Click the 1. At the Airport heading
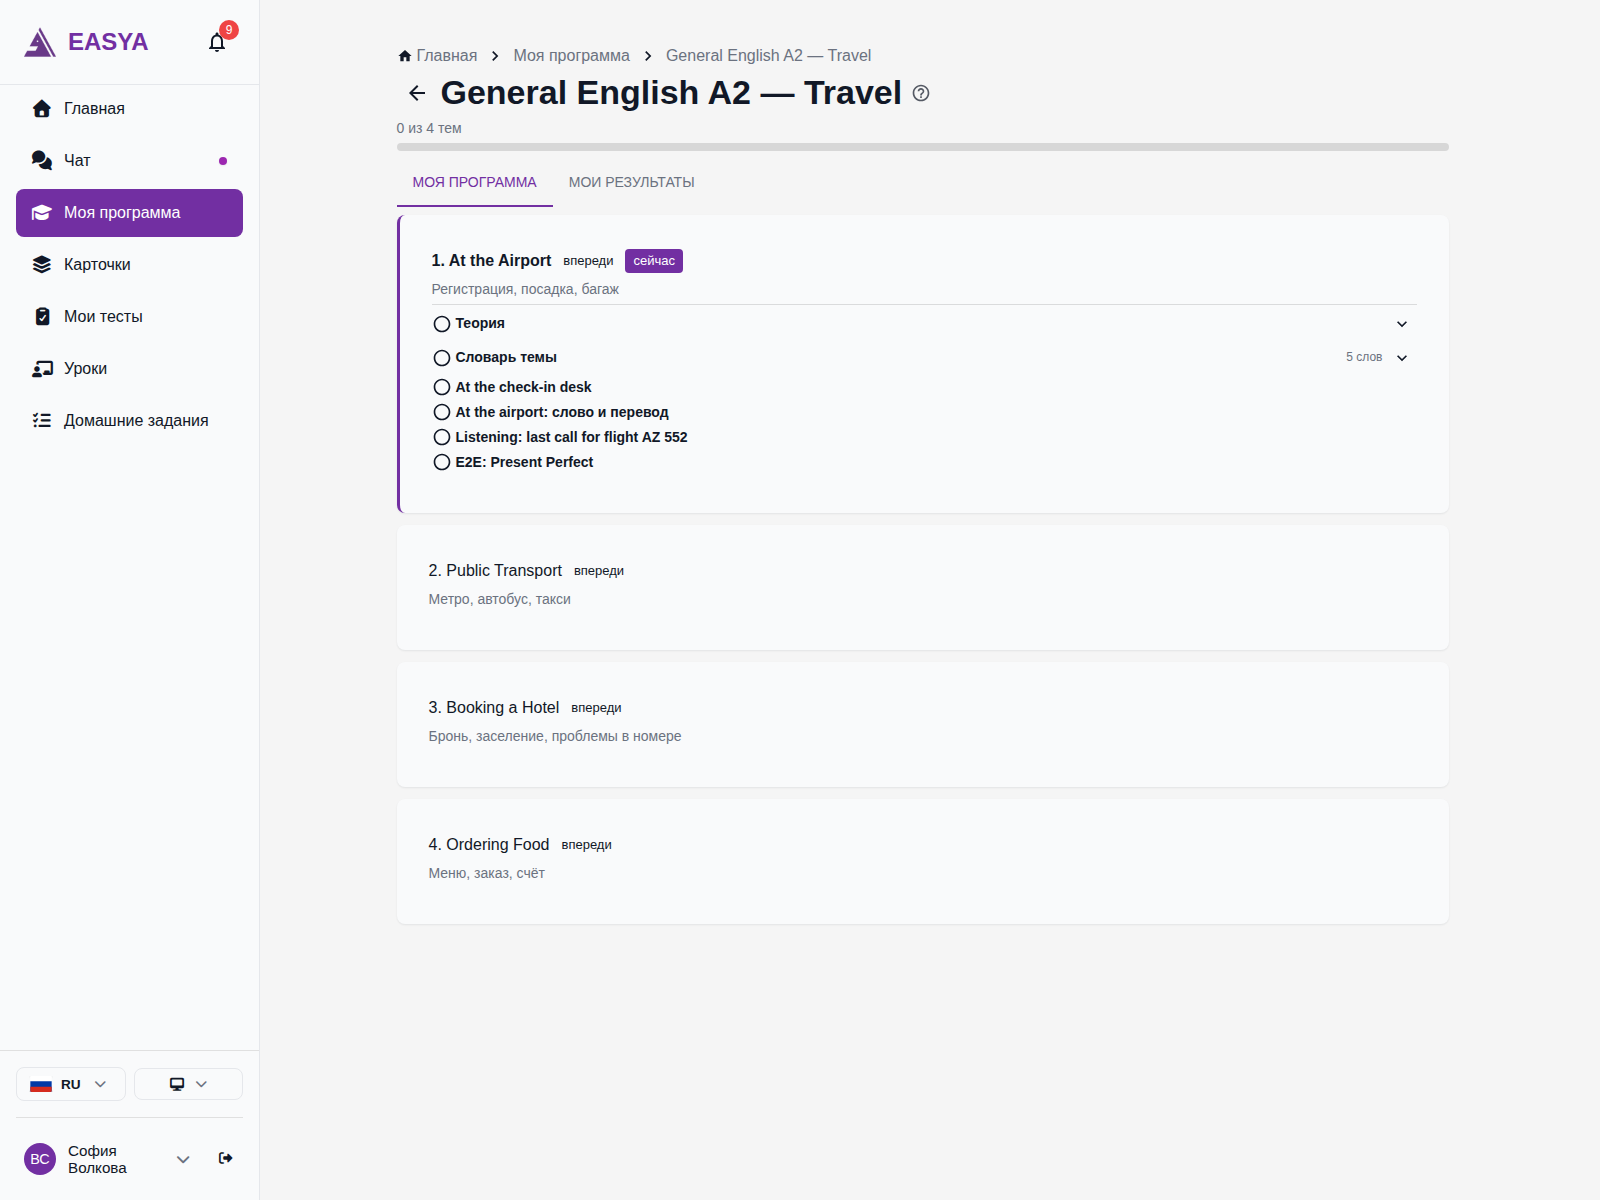The height and width of the screenshot is (1200, 1600). coord(491,261)
